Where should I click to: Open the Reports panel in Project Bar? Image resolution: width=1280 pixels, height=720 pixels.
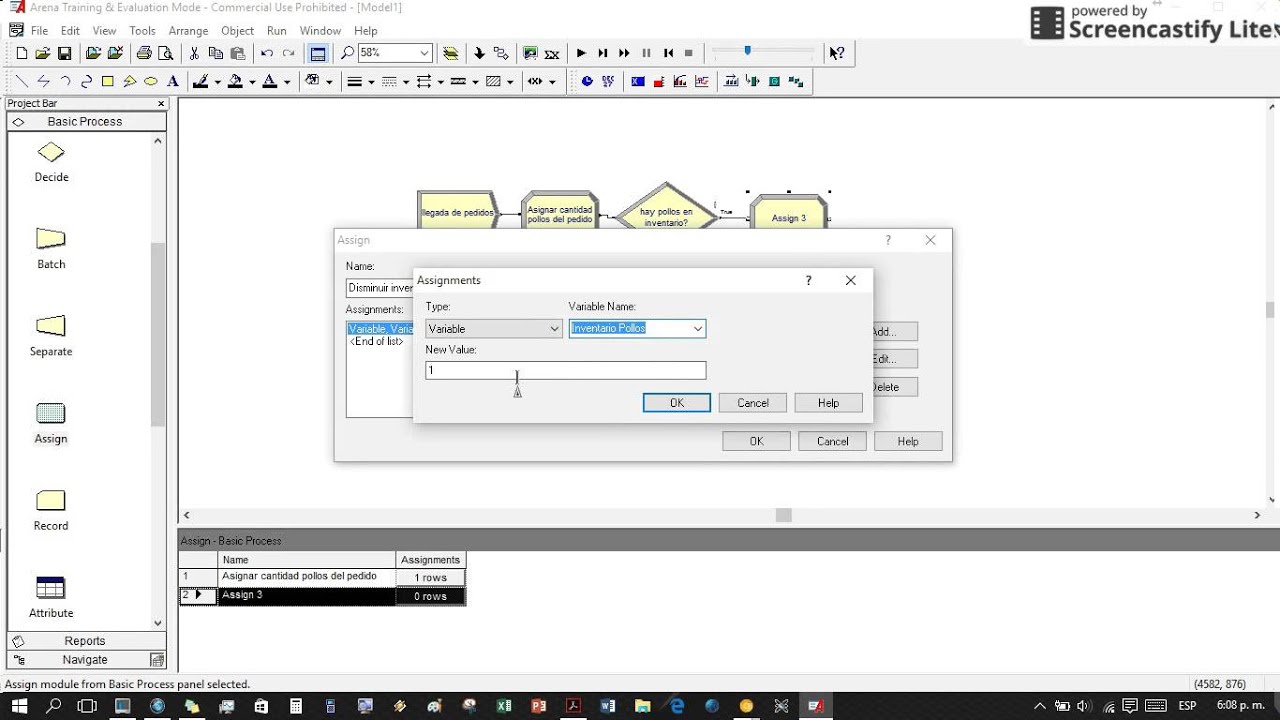(x=86, y=641)
